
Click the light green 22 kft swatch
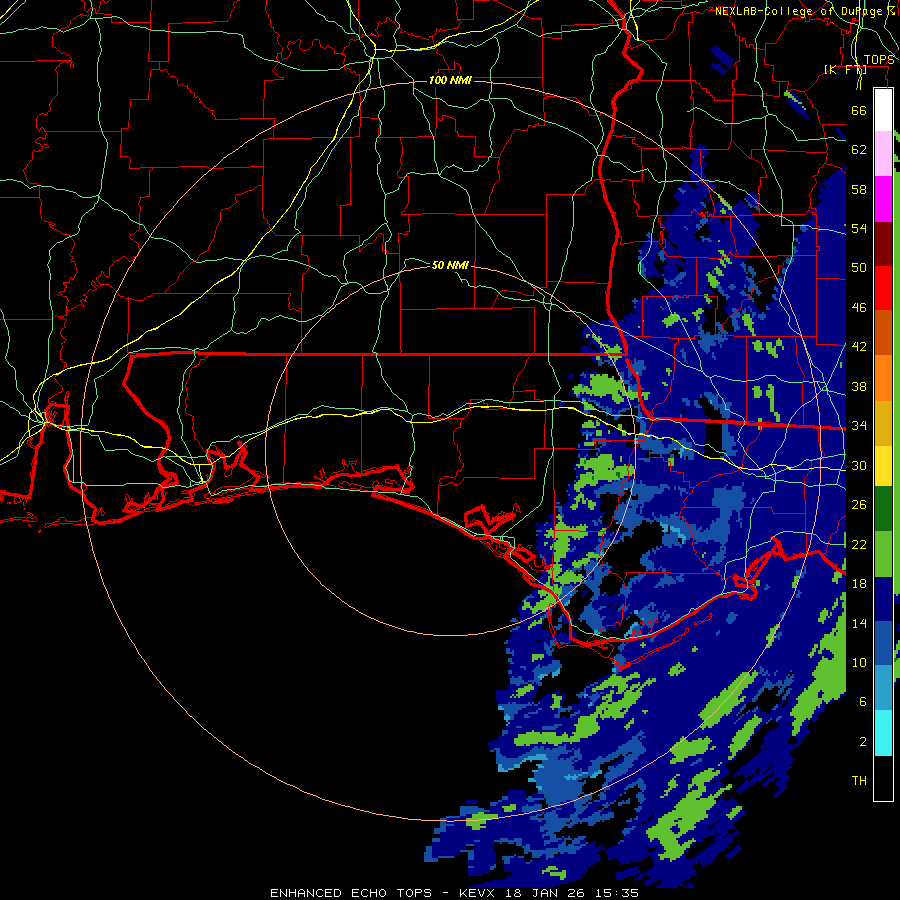[883, 554]
